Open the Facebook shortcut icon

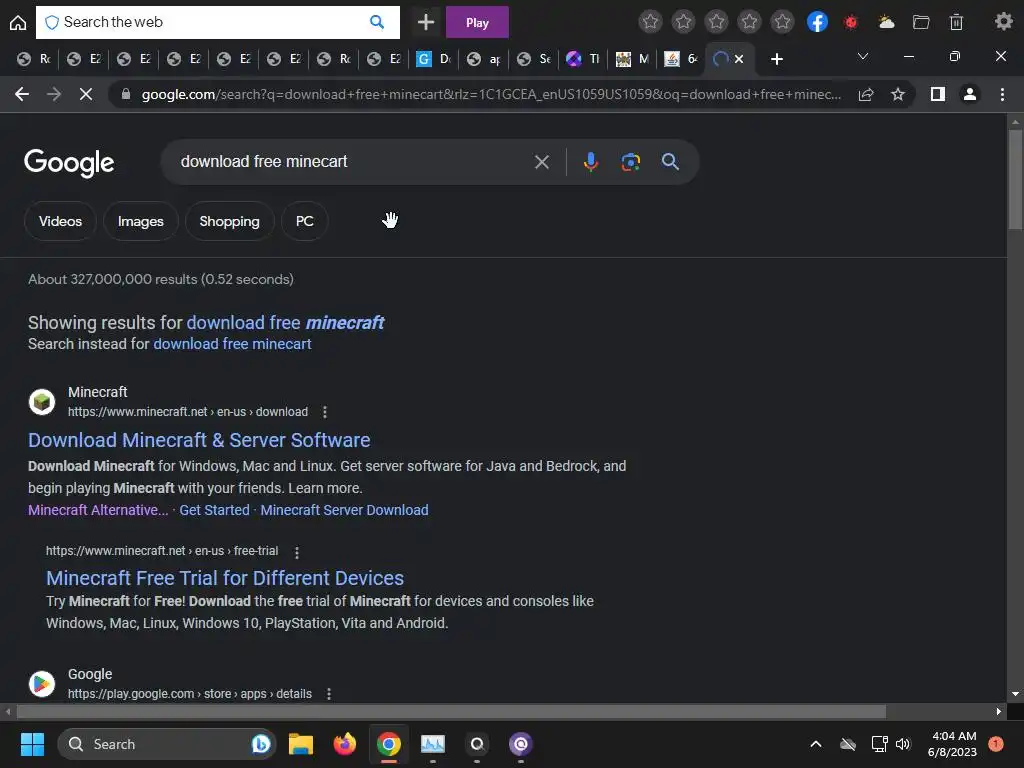tap(817, 22)
